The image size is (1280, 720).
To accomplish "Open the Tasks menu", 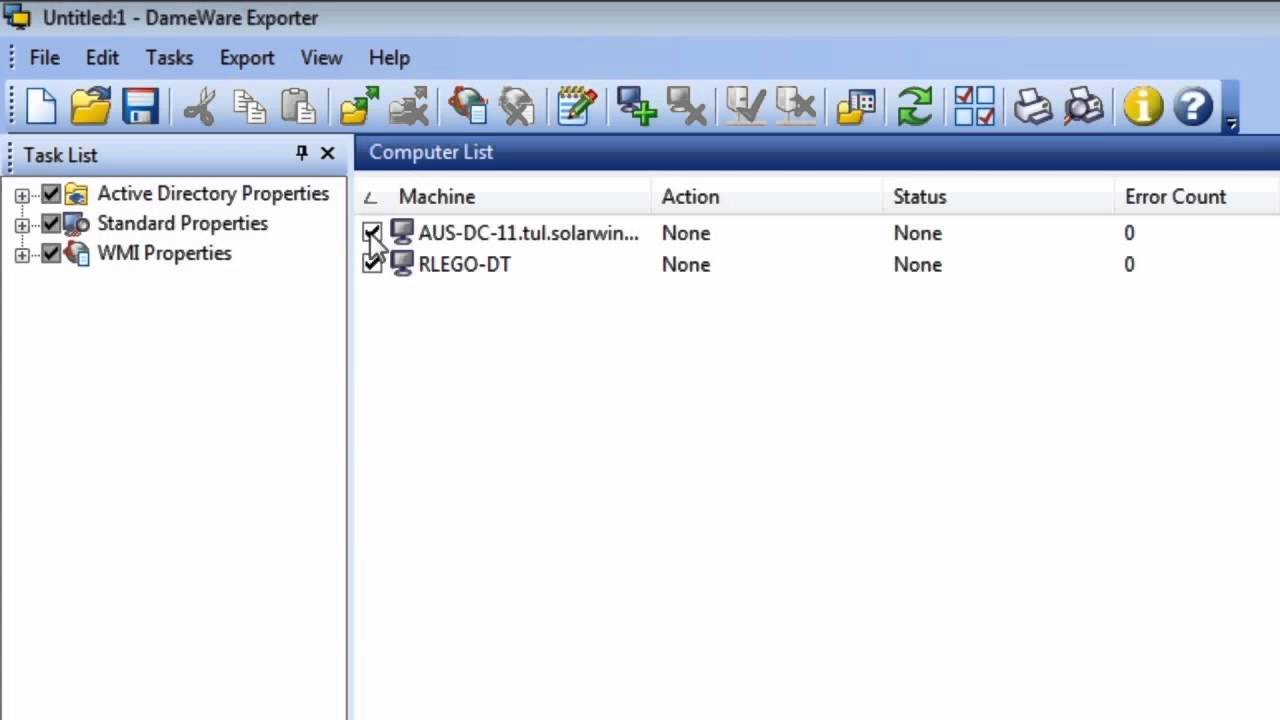I will coord(169,57).
